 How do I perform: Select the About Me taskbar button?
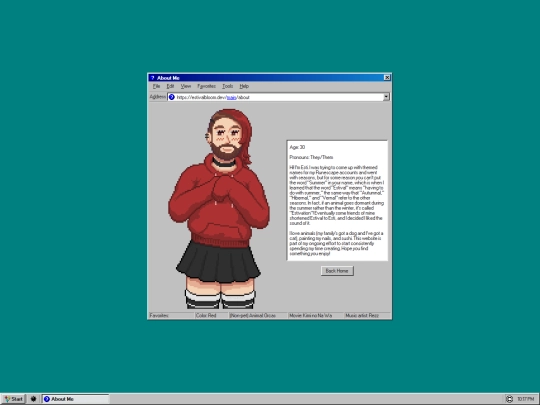coord(75,399)
